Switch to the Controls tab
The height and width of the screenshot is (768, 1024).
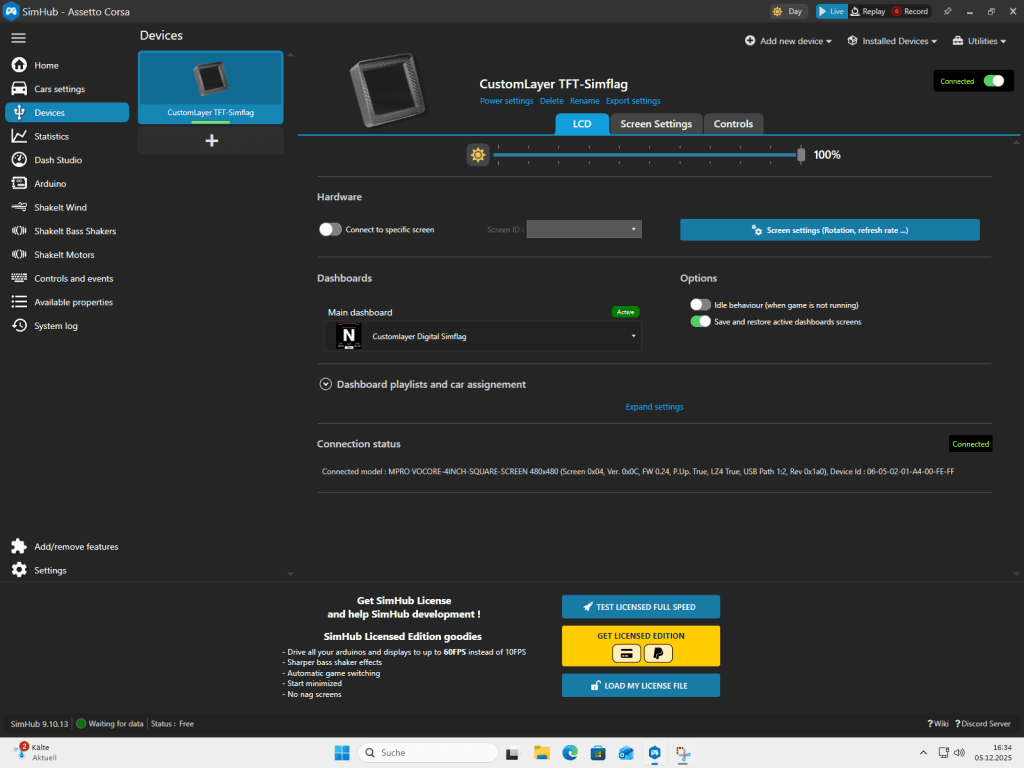click(733, 124)
